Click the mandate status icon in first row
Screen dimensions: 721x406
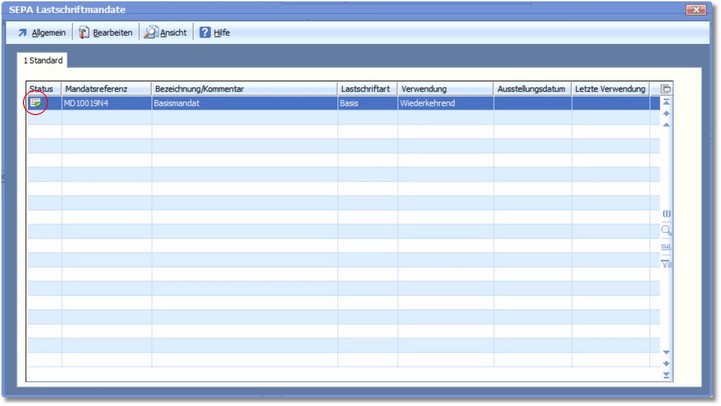click(x=36, y=103)
